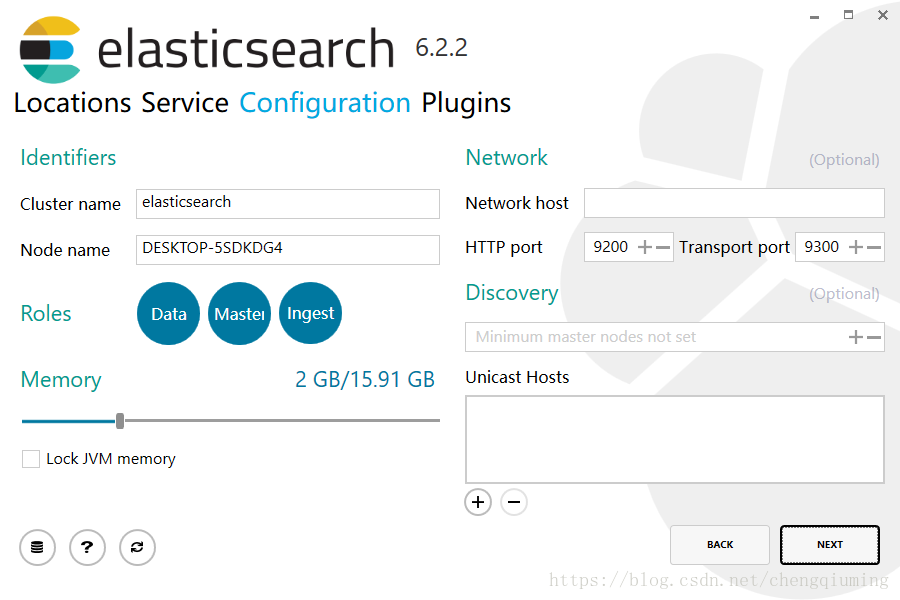Toggle the Master role
Screen dimensions: 900x600
point(239,313)
